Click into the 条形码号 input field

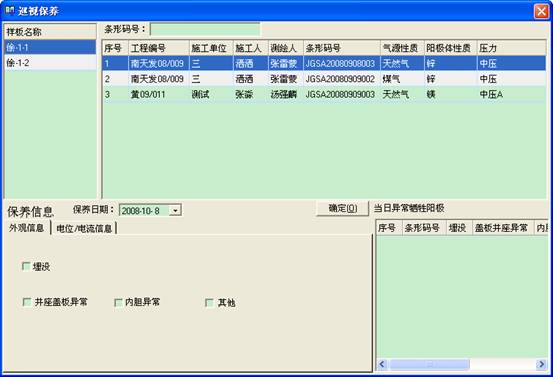205,29
